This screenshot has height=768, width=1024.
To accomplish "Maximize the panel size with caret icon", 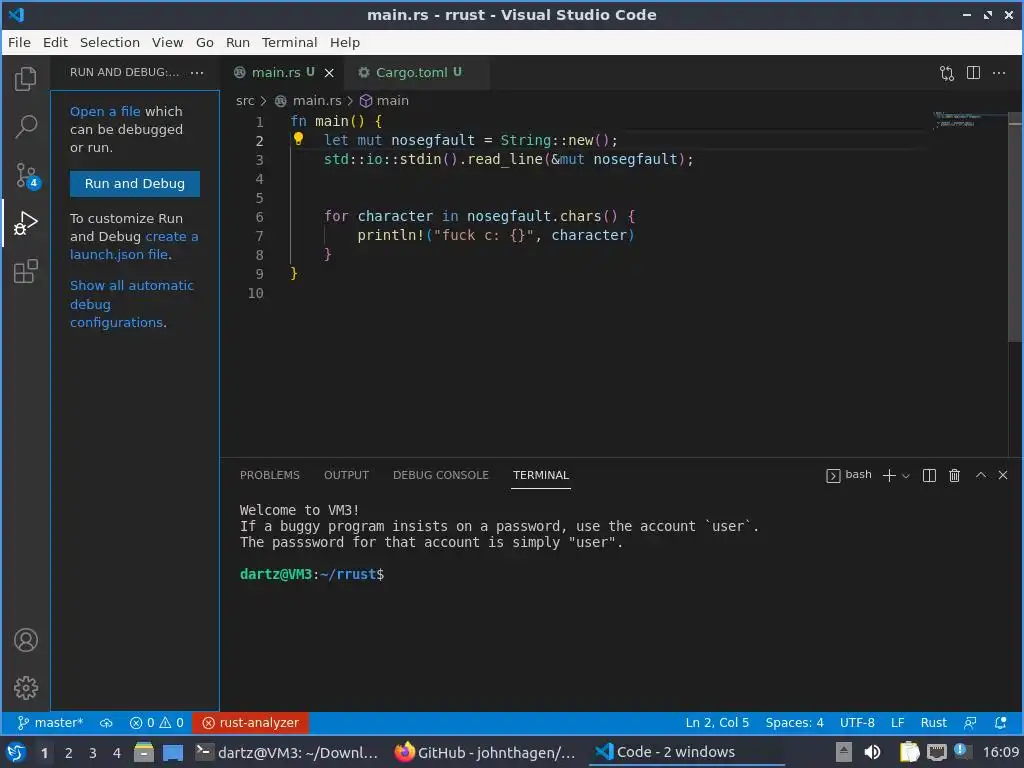I will tap(981, 475).
